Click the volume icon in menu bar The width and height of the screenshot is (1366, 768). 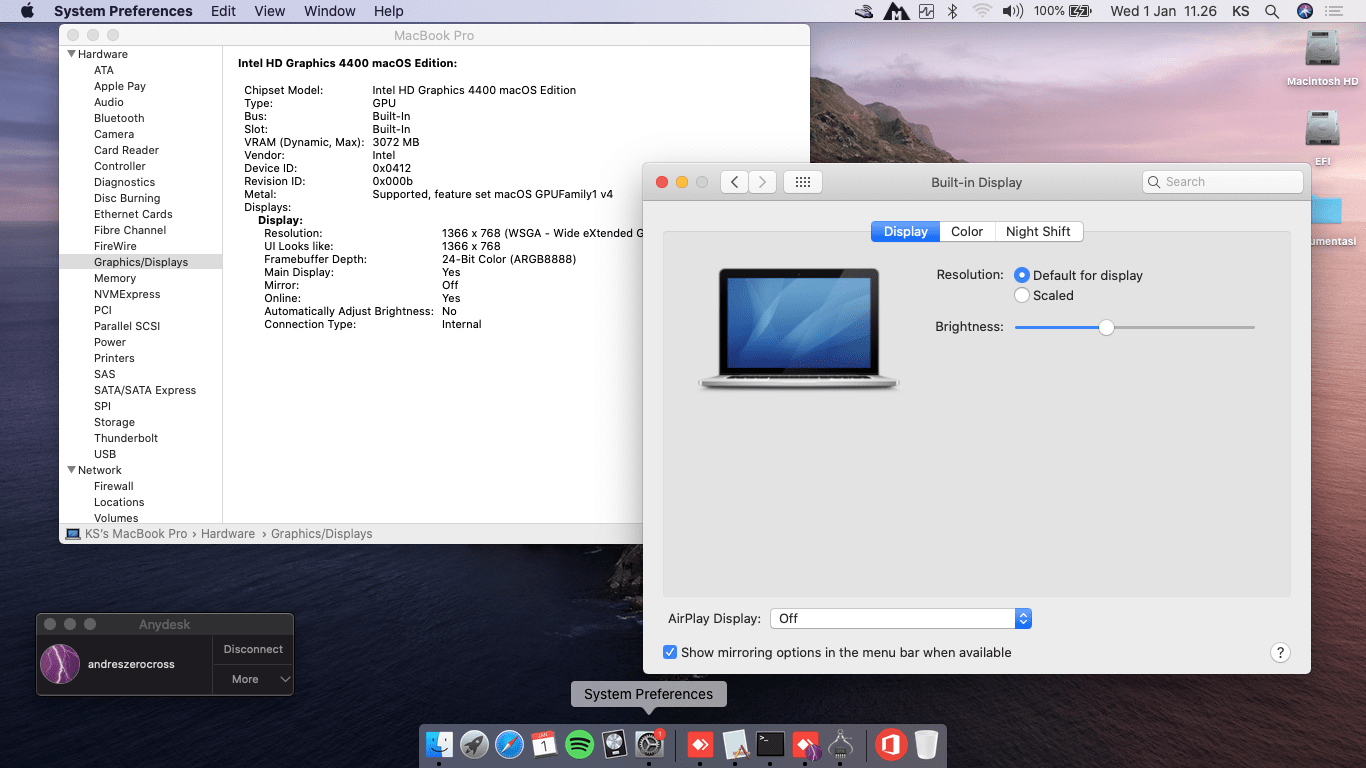pos(1012,11)
